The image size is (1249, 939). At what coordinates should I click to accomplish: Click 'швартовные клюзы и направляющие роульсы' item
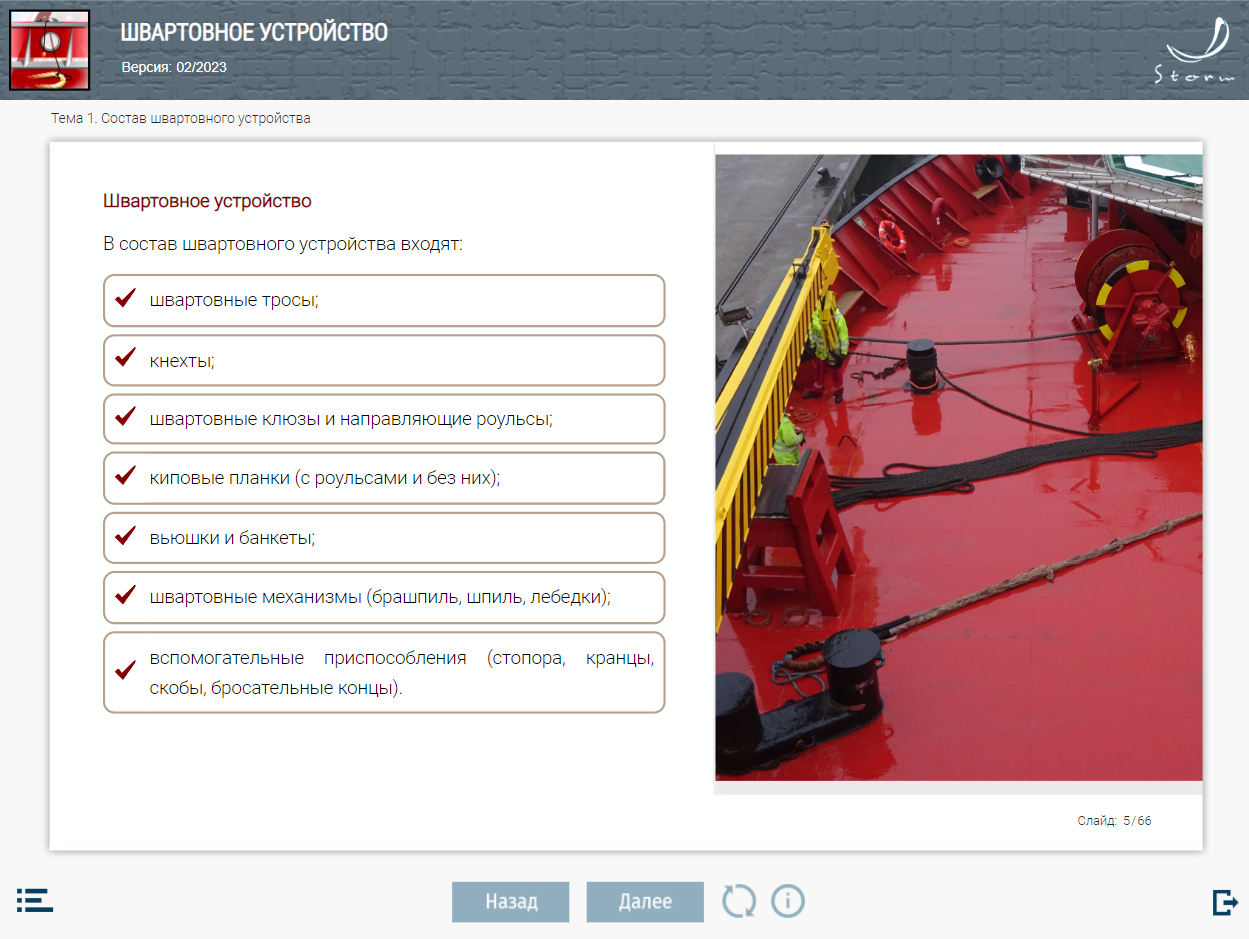click(x=384, y=419)
